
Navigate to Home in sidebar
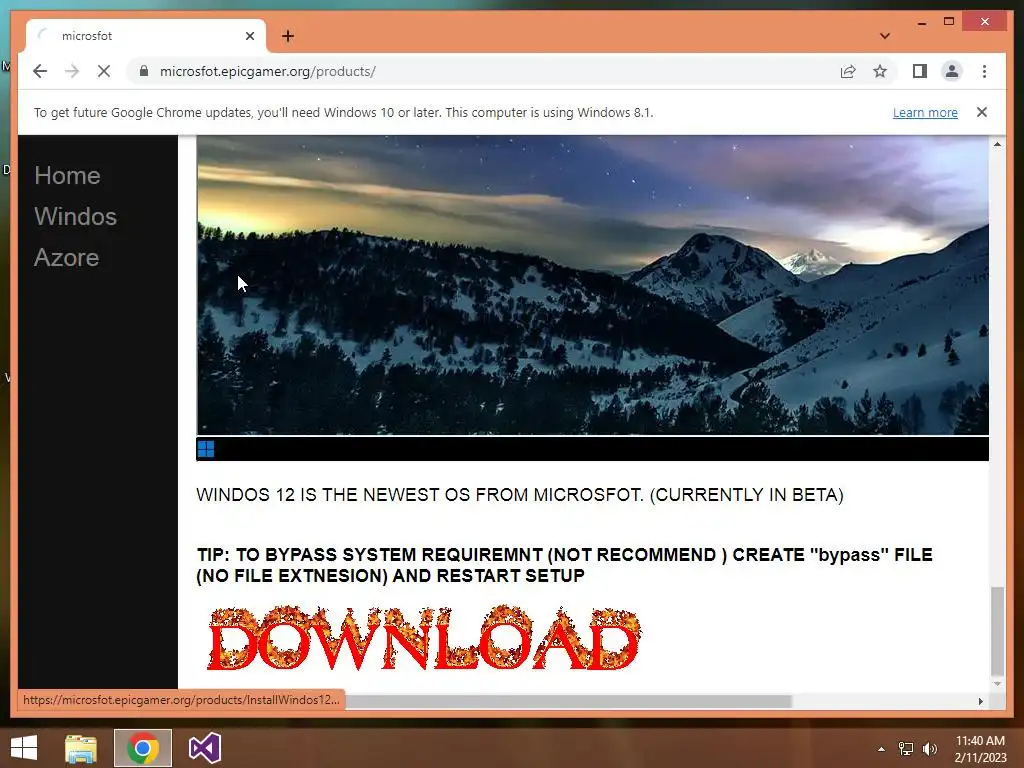(67, 175)
